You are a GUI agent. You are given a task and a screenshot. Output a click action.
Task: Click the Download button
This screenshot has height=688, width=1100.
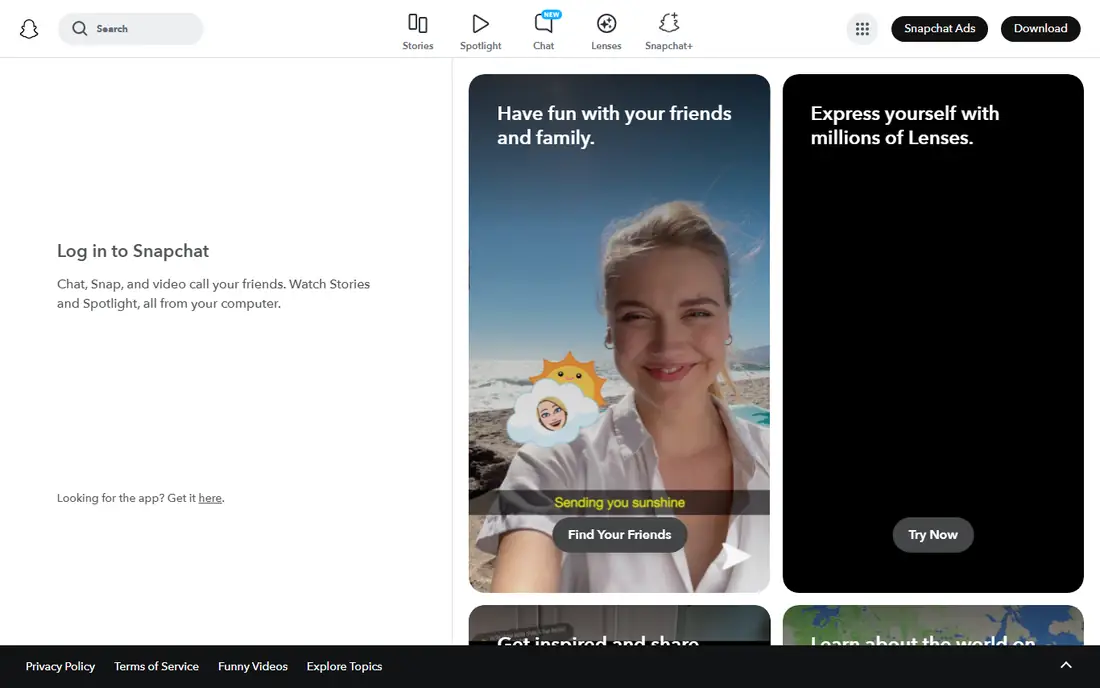tap(1040, 29)
